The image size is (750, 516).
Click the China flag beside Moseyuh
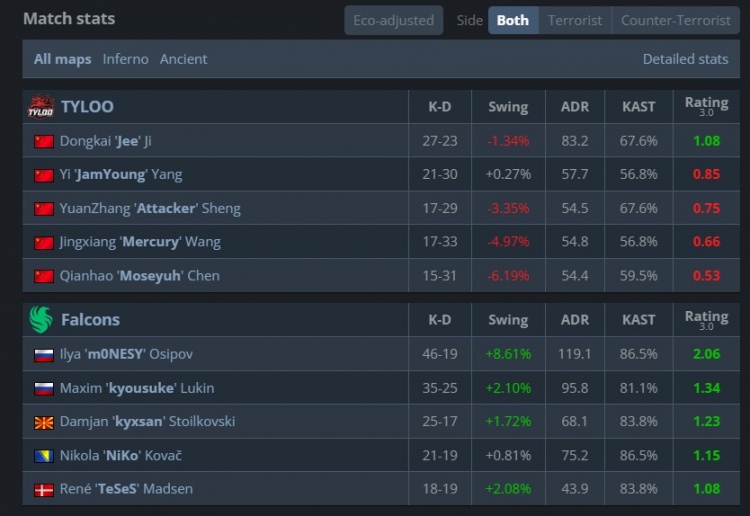44,276
